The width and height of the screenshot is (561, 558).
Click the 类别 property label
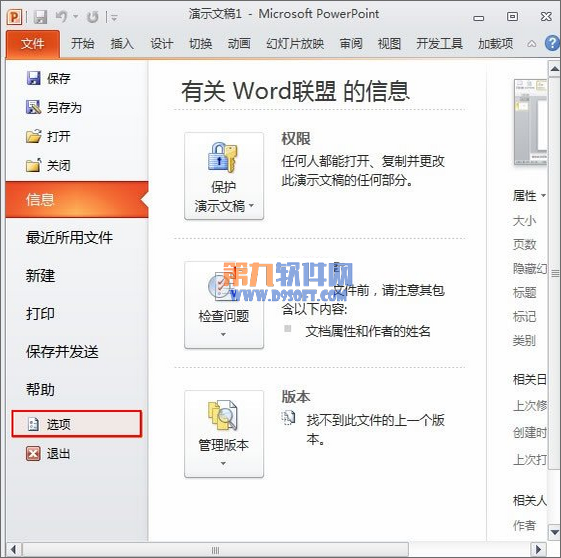pos(525,341)
